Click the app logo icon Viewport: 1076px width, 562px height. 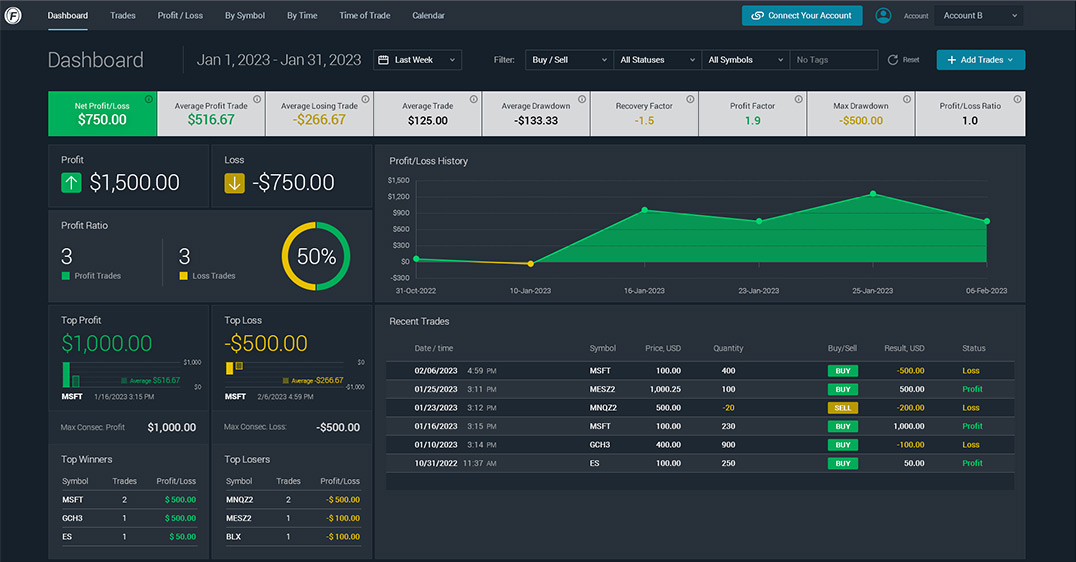pos(13,15)
